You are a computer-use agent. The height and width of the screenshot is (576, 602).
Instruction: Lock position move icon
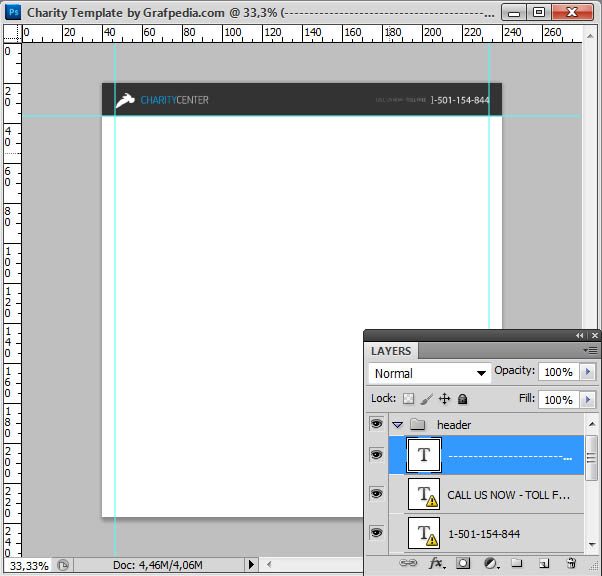444,399
